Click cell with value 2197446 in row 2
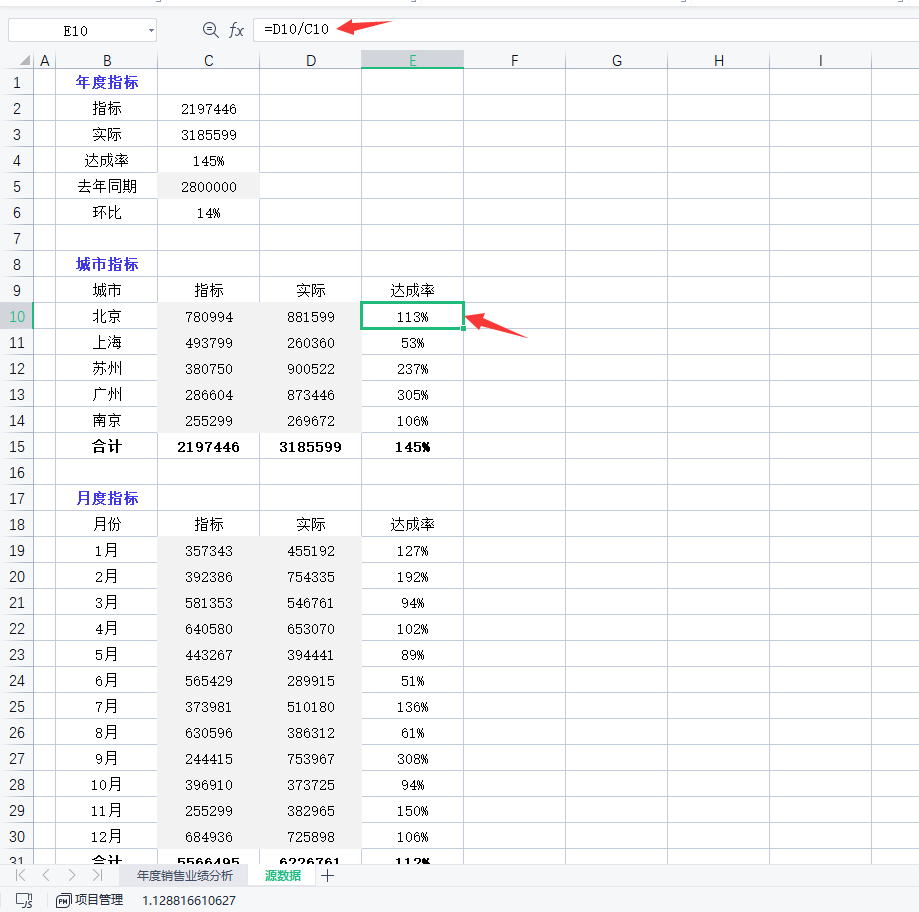The width and height of the screenshot is (919, 912). tap(209, 108)
